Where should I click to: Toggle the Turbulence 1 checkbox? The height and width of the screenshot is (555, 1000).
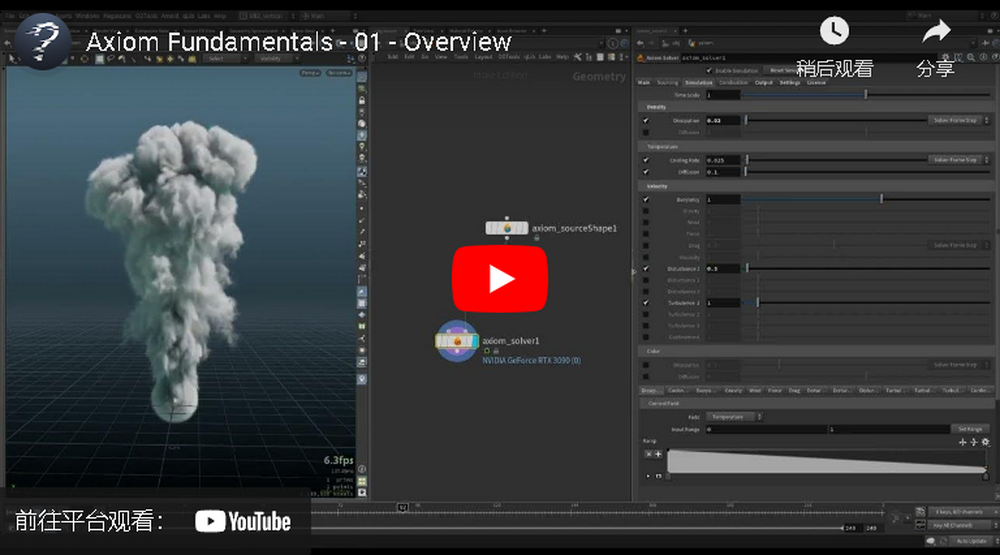(x=646, y=303)
